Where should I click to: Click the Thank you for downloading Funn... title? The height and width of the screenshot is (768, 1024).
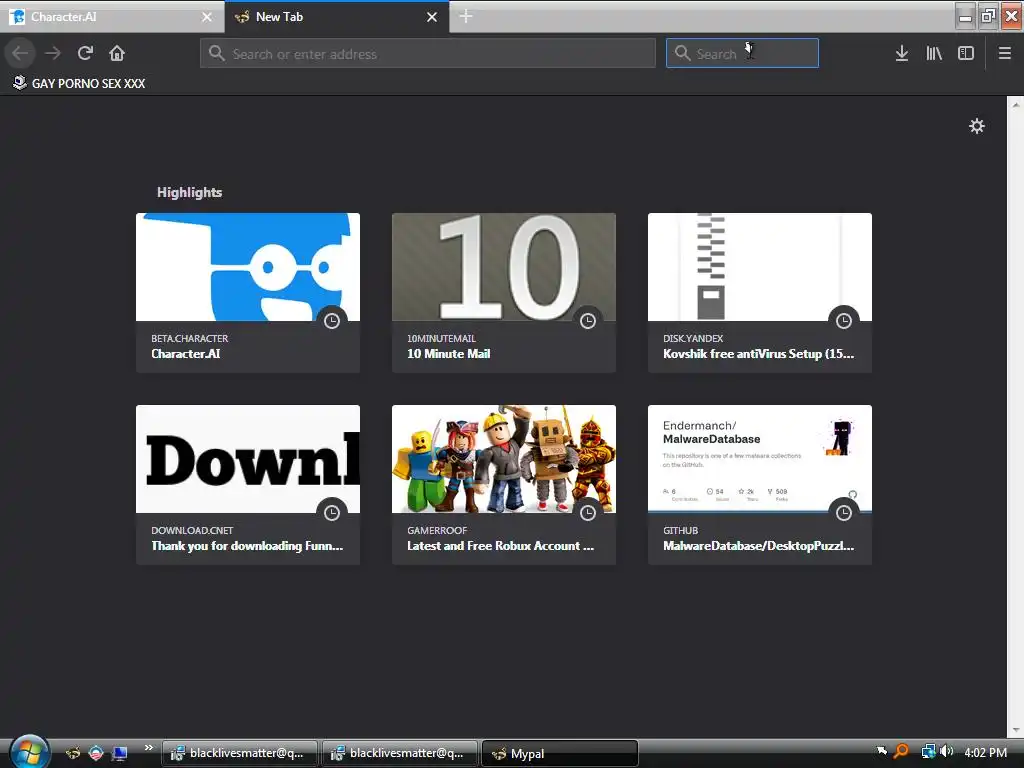247,546
